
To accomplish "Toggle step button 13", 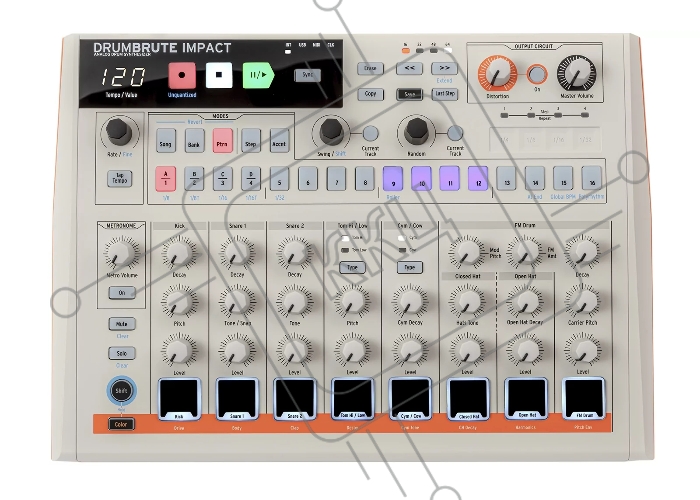I will tap(506, 179).
